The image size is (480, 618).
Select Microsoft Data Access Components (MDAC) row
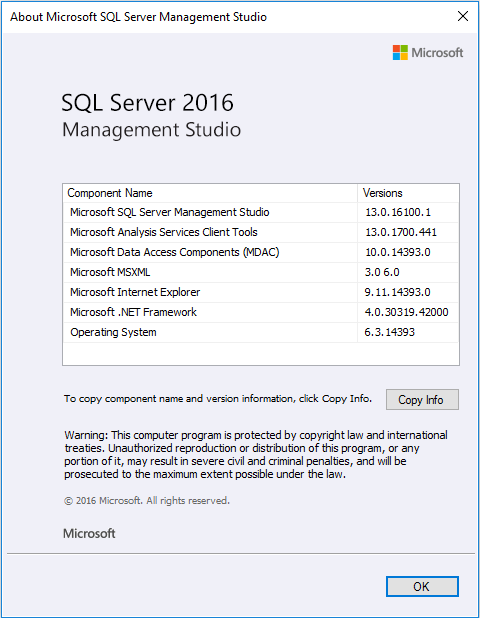tap(261, 252)
